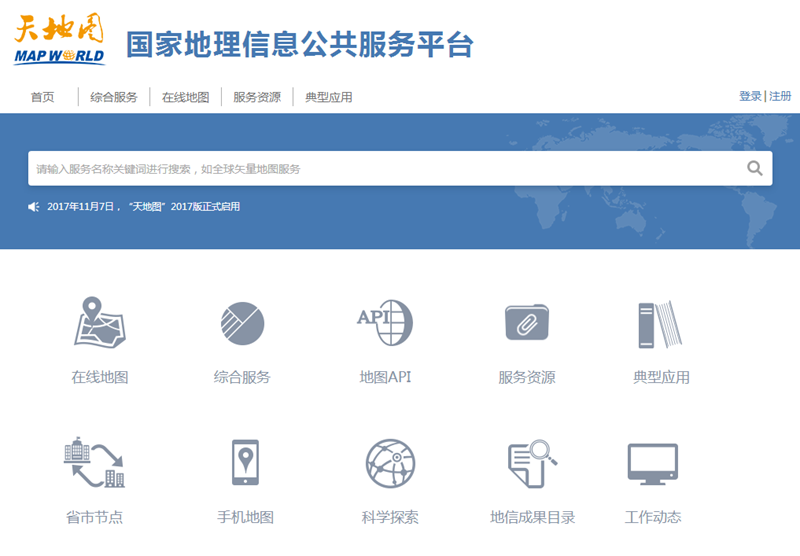The width and height of the screenshot is (800, 556).
Task: Open the 典型应用 books icon
Action: (660, 324)
